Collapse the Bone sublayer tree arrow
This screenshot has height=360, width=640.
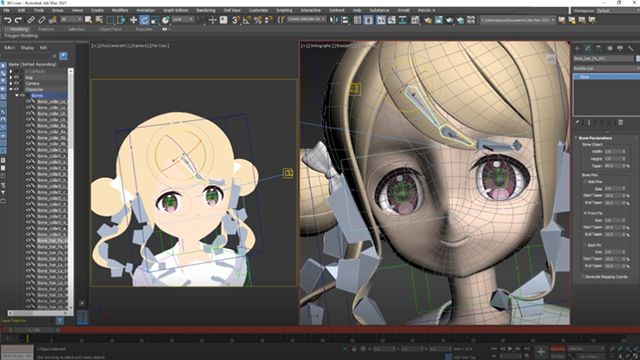pyautogui.click(x=17, y=95)
